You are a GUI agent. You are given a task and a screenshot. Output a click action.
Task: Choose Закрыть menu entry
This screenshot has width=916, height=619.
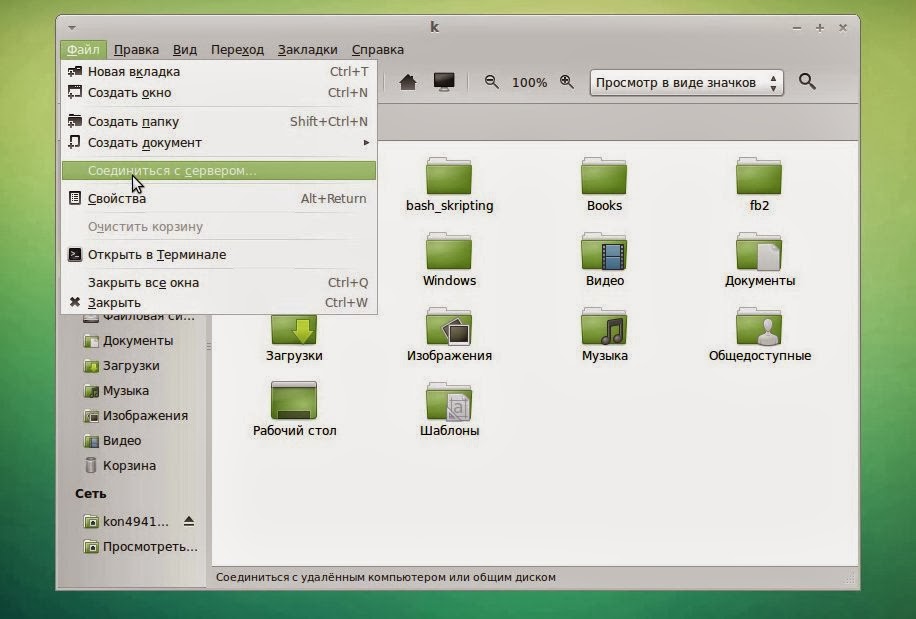point(218,302)
